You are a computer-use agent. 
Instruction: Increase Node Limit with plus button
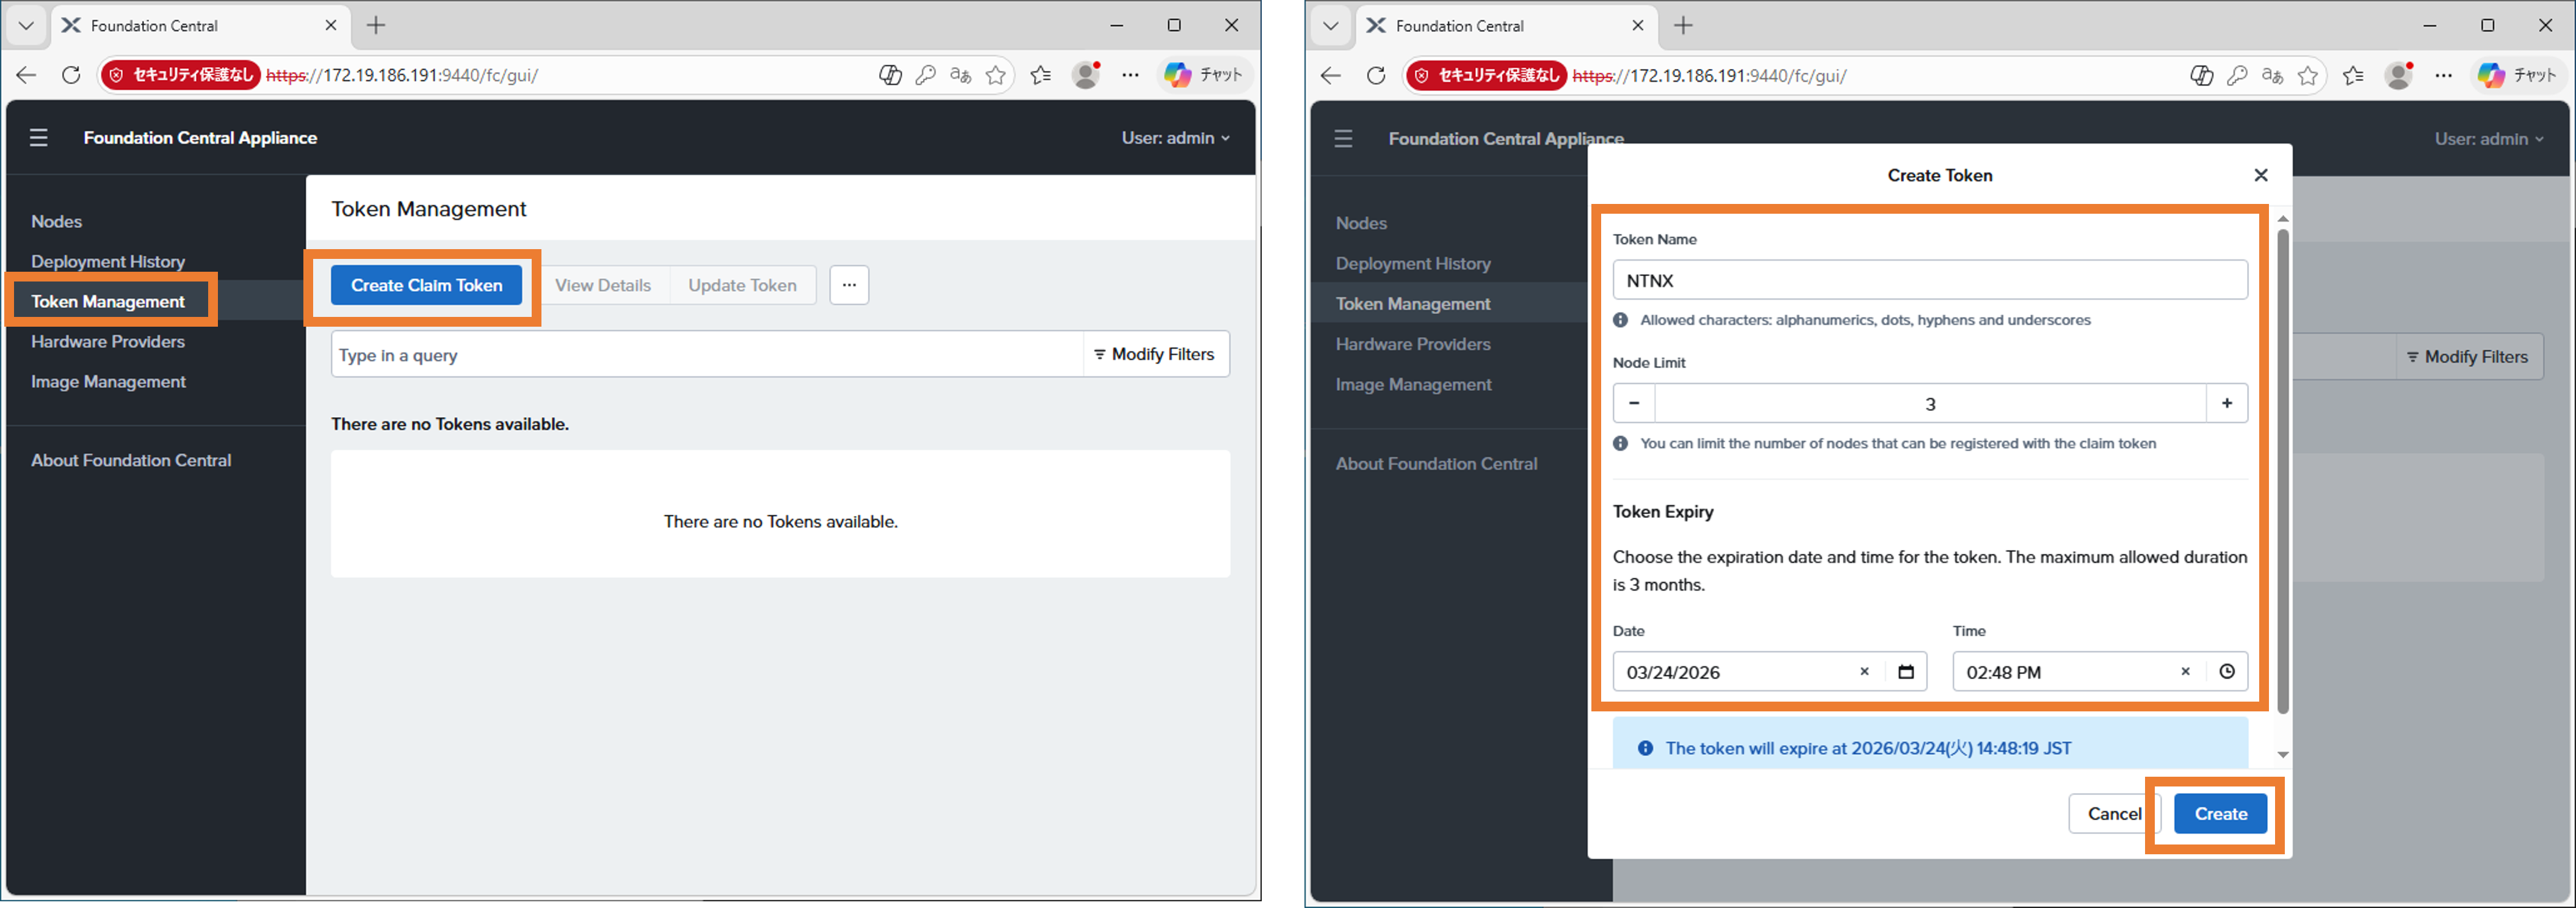2226,404
